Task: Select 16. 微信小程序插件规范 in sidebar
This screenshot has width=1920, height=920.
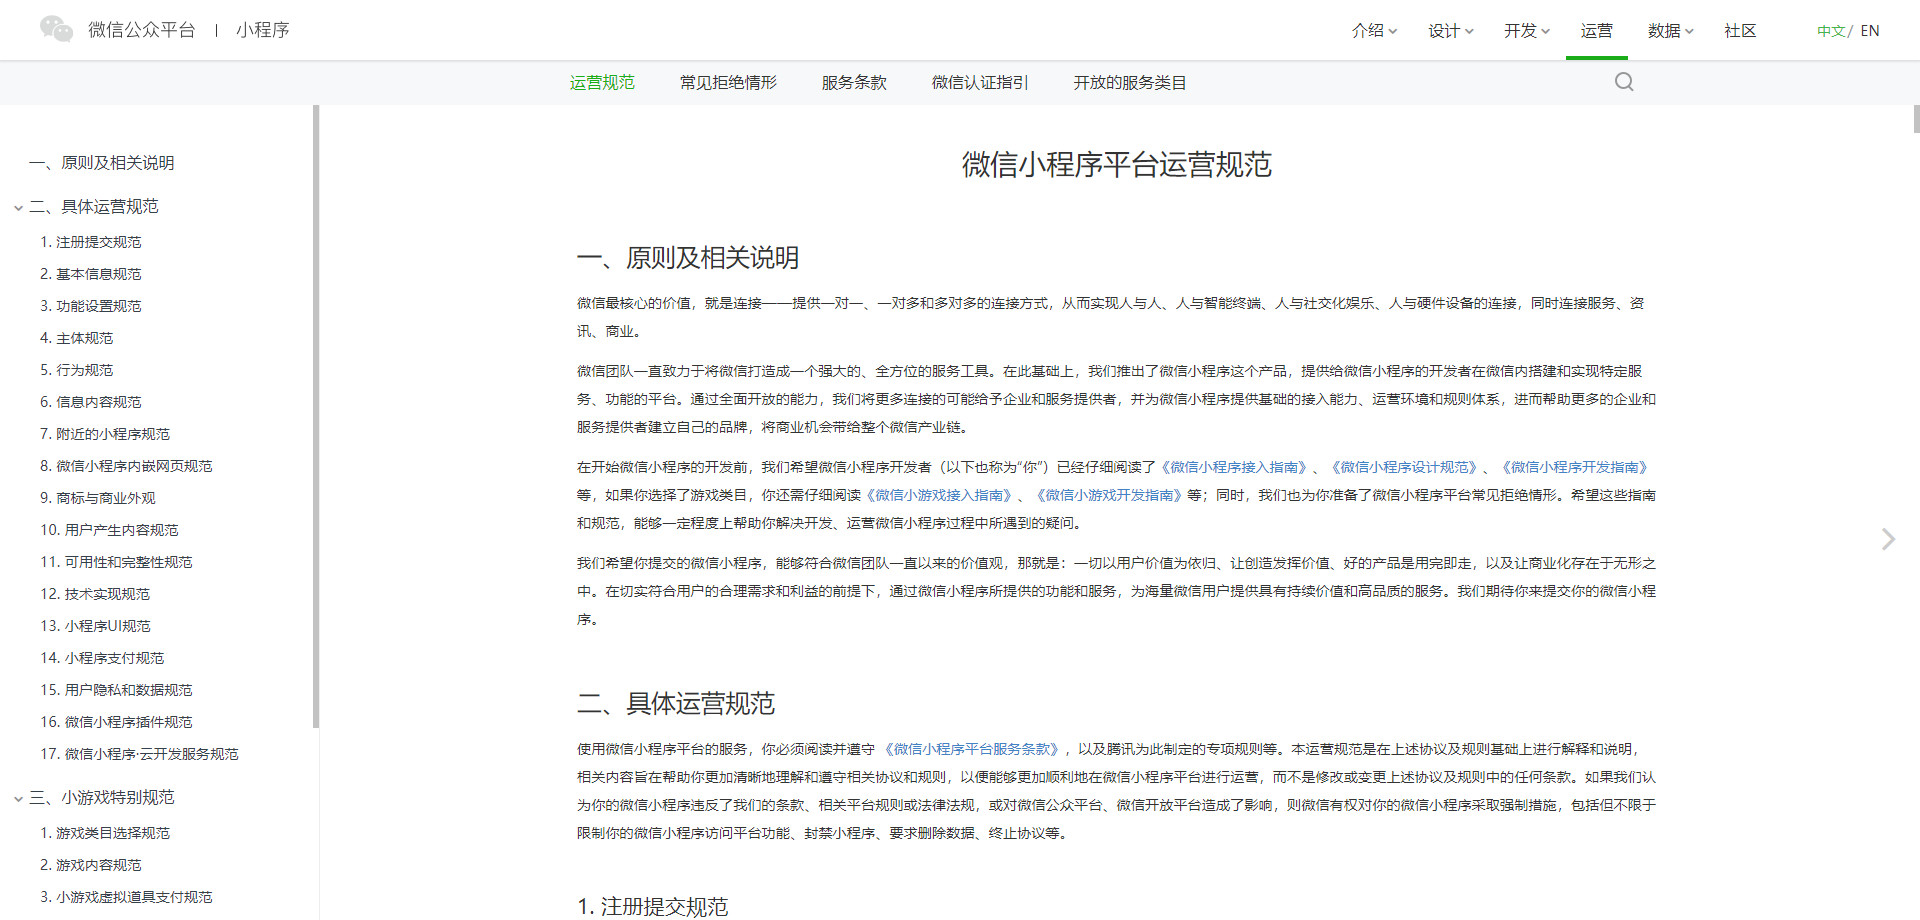Action: pyautogui.click(x=116, y=722)
